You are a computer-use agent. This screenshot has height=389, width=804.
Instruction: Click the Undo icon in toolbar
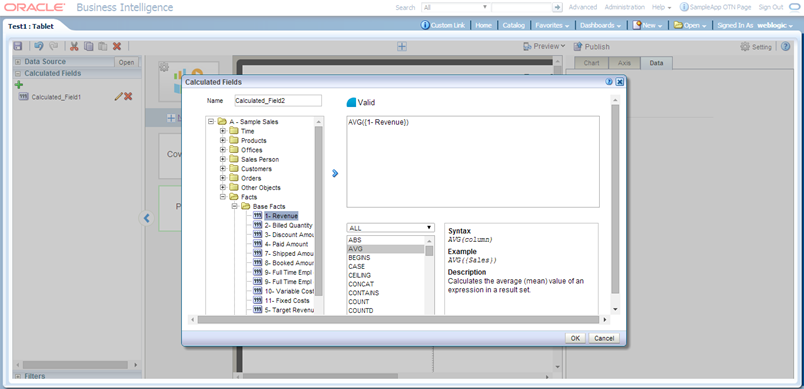point(38,46)
